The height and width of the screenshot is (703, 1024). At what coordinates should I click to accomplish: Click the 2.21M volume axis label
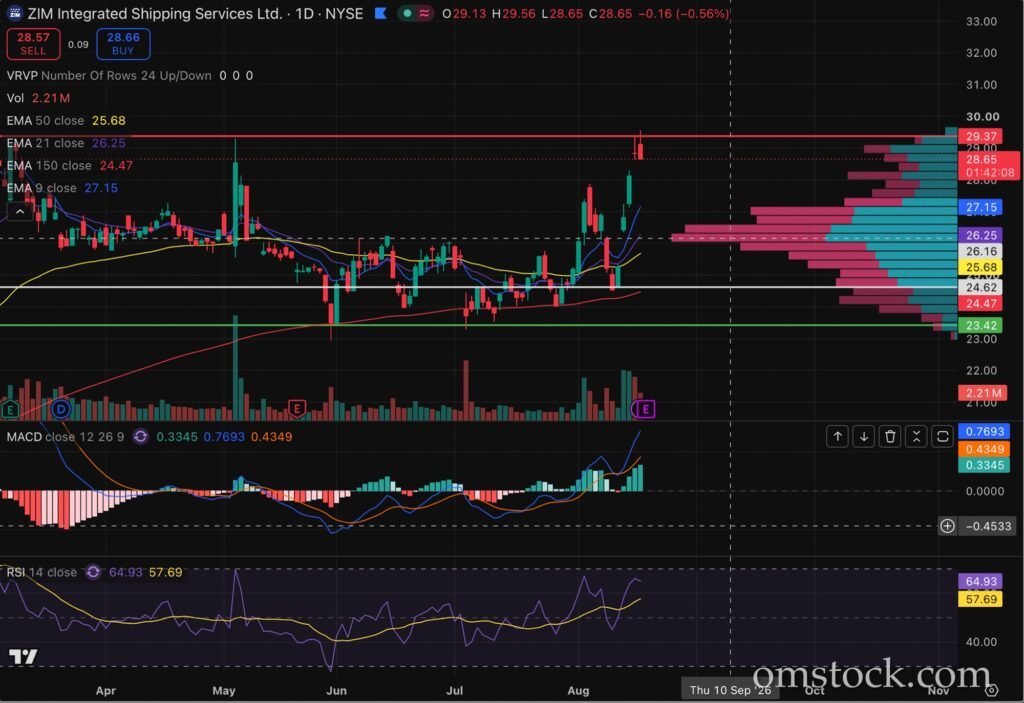pos(983,393)
